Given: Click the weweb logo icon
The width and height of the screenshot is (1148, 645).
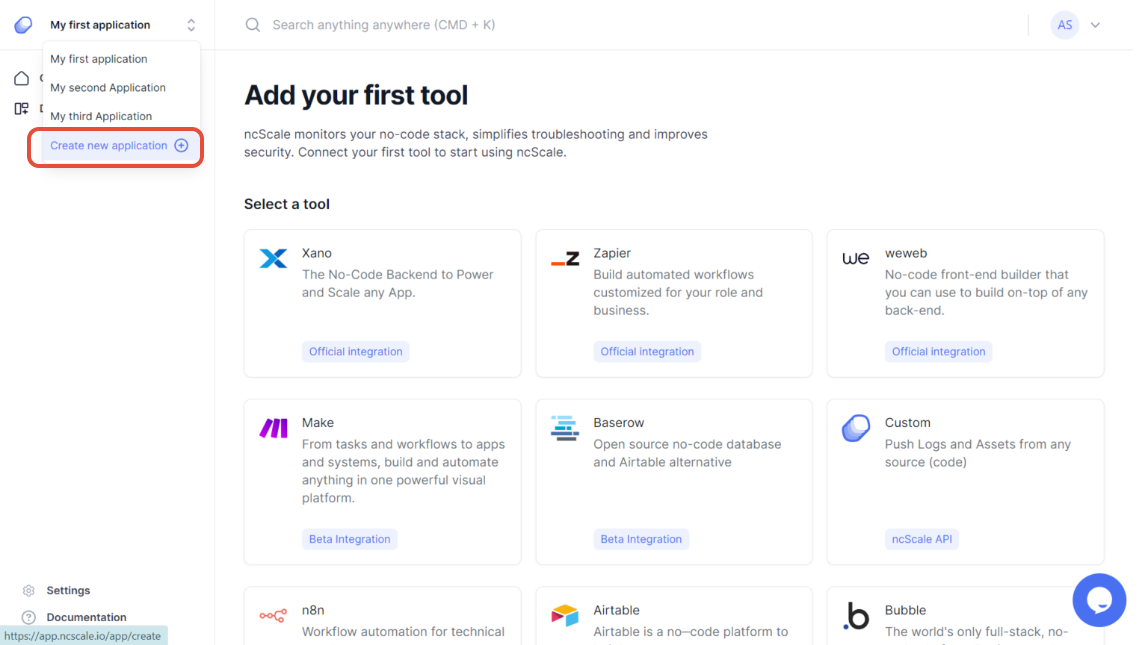Looking at the screenshot, I should (x=856, y=259).
